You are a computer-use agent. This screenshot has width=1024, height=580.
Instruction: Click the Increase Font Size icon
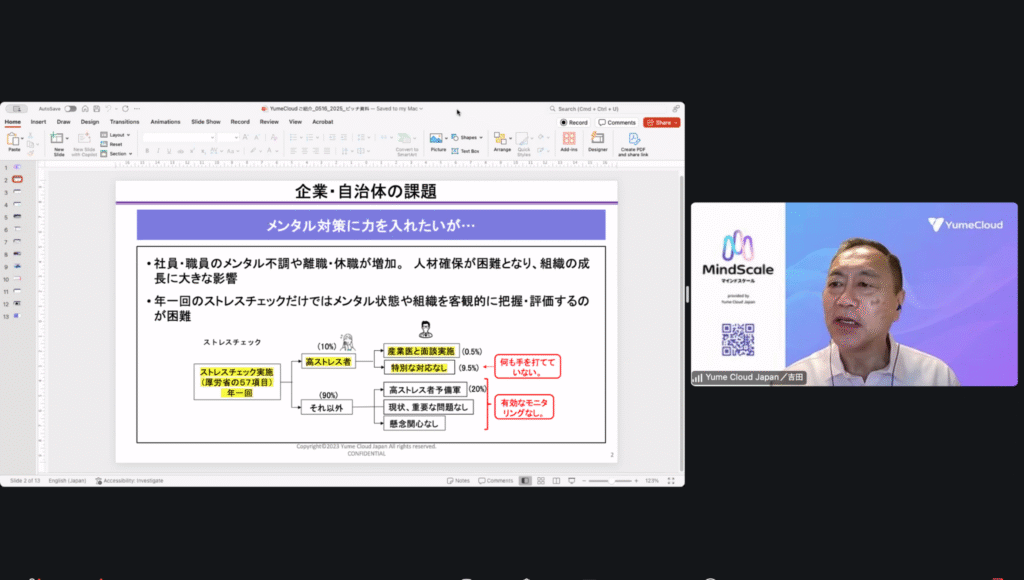[246, 137]
